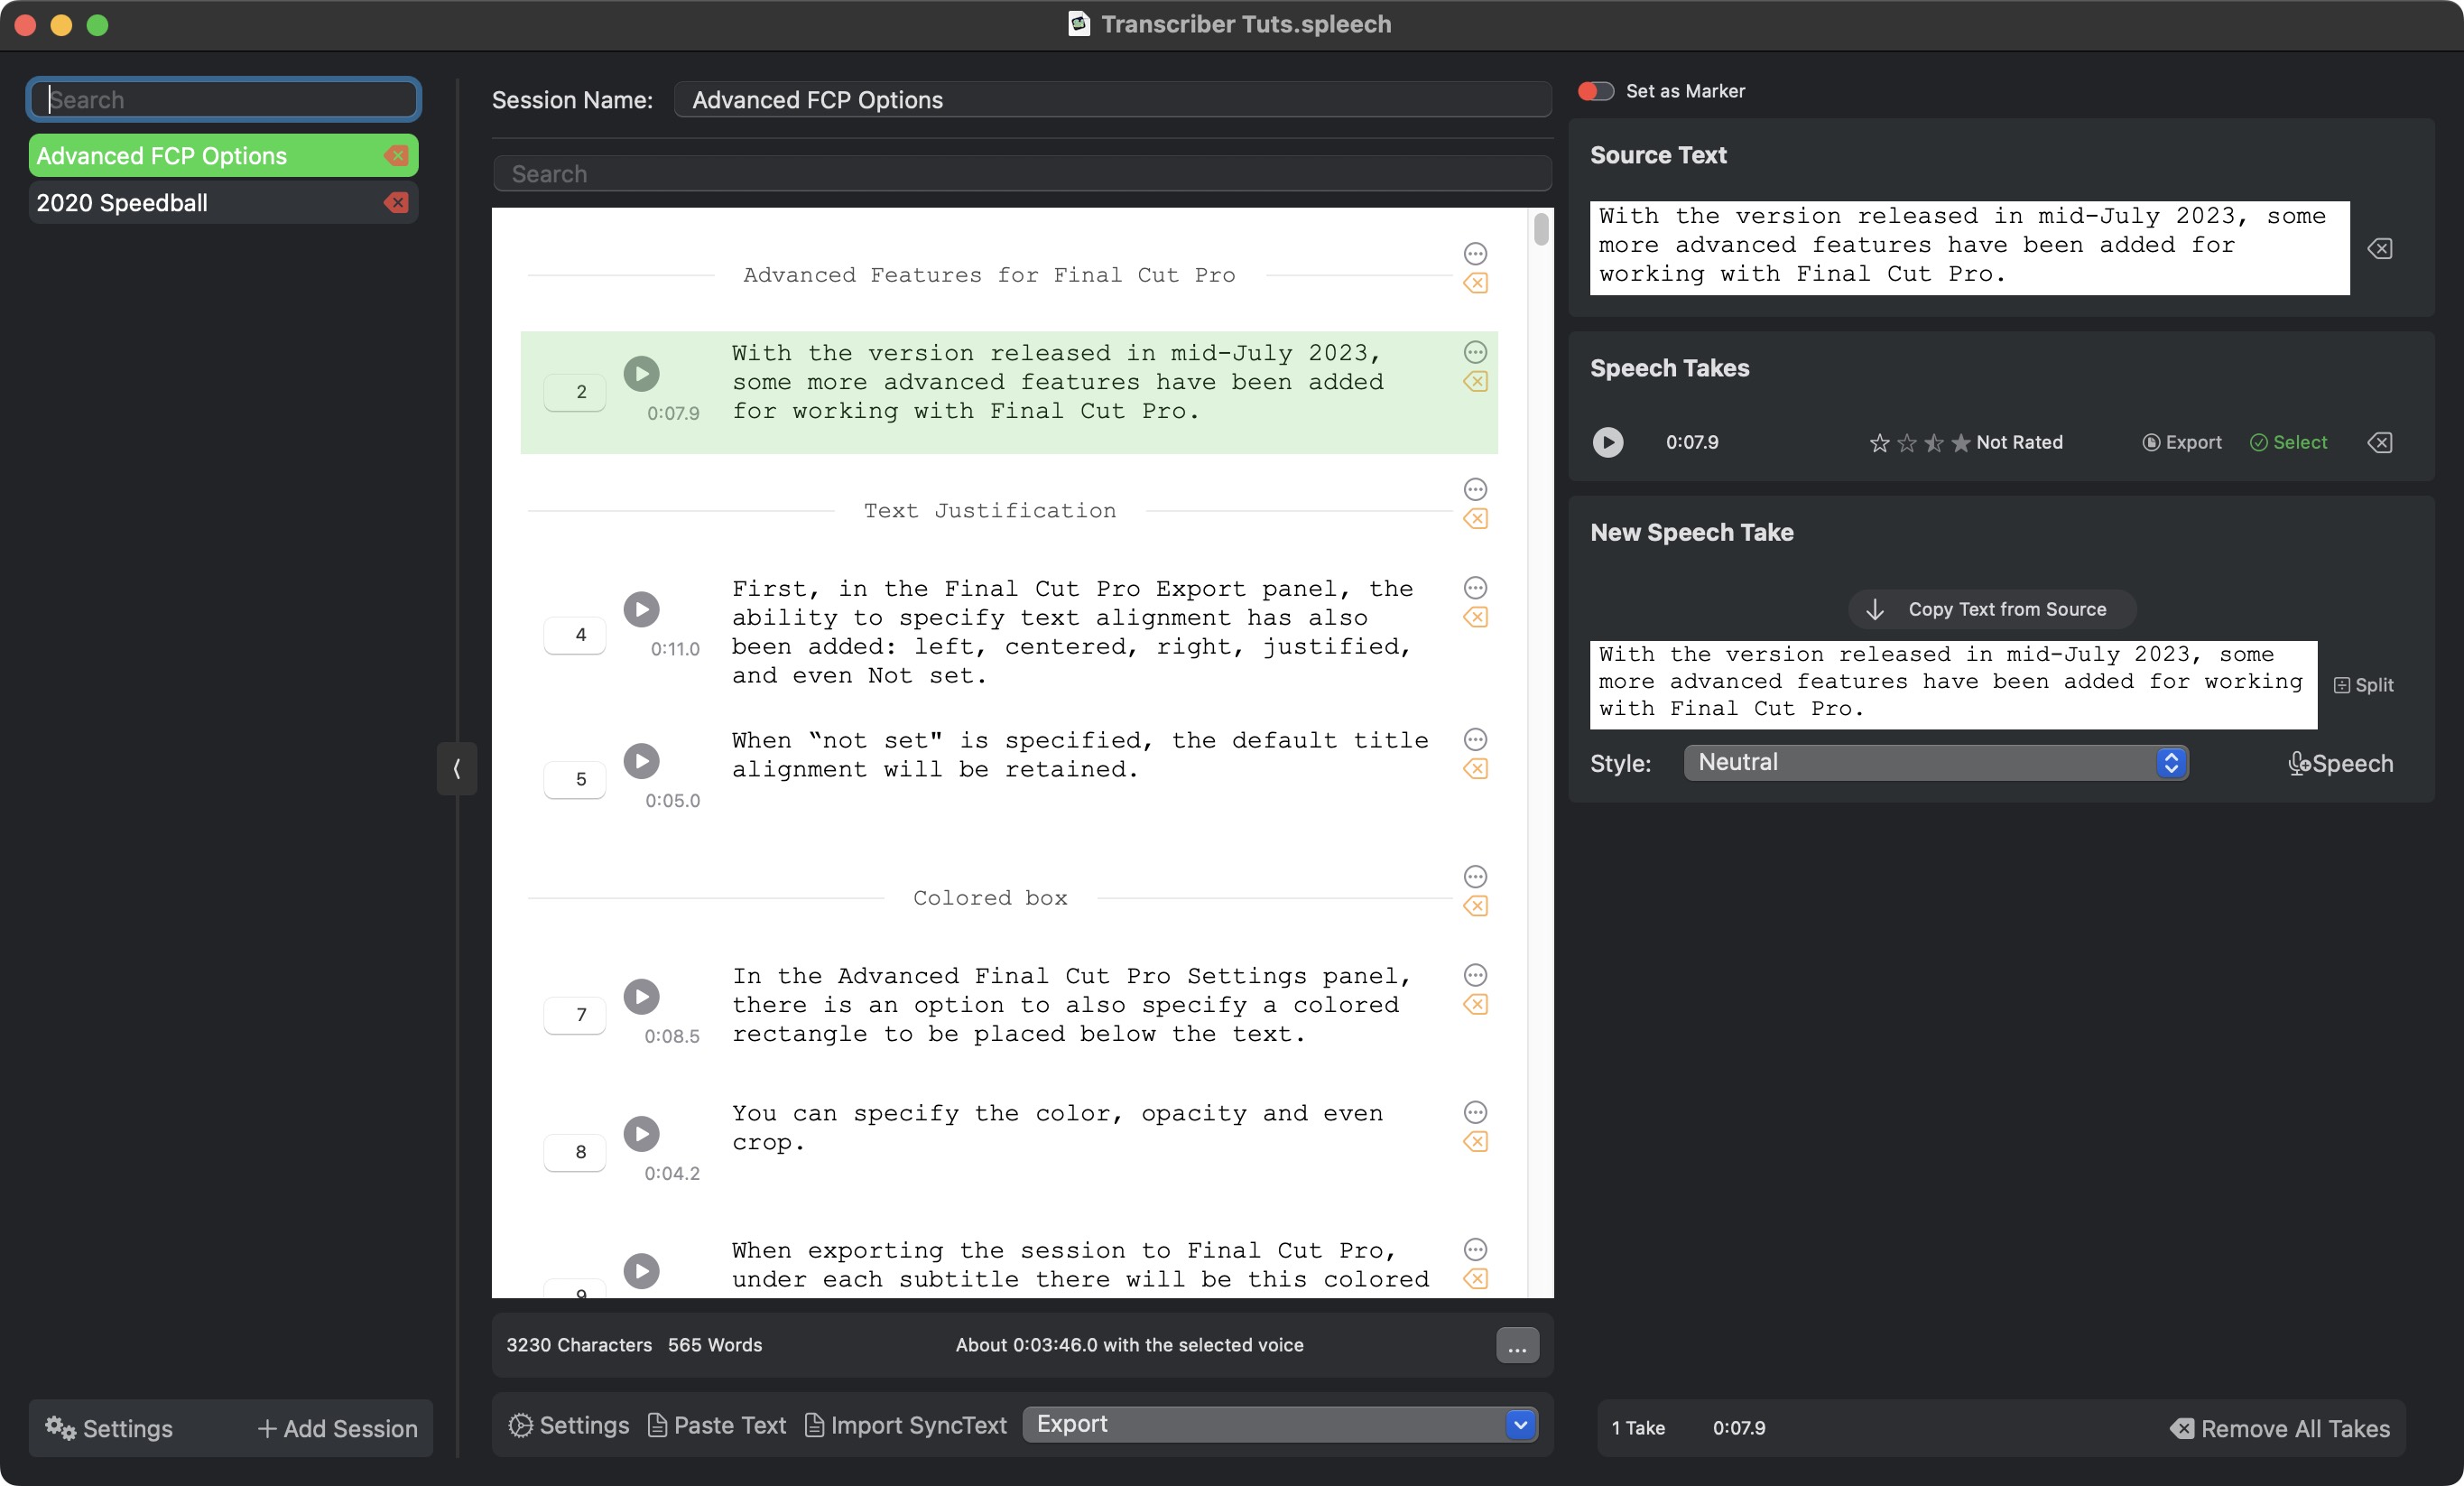
Task: Click Remove All Takes
Action: click(x=2279, y=1428)
